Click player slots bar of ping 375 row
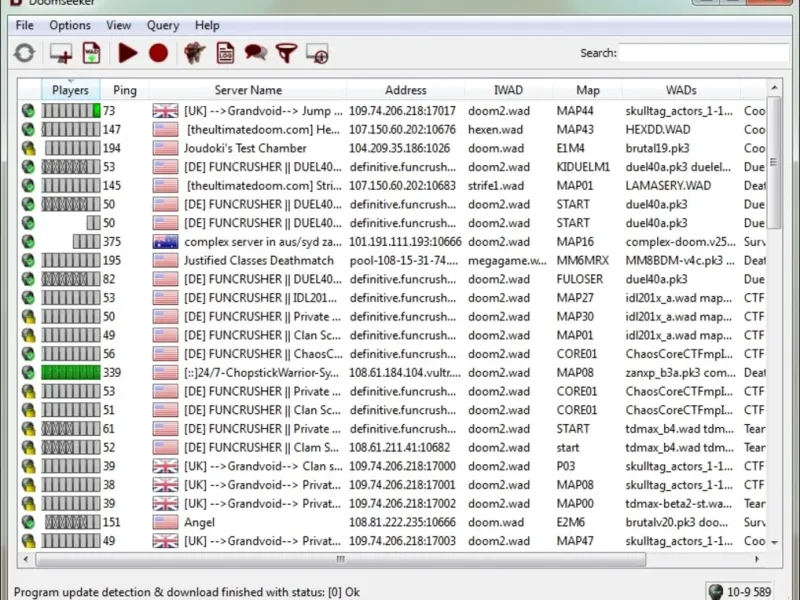The height and width of the screenshot is (600, 800). 87,242
